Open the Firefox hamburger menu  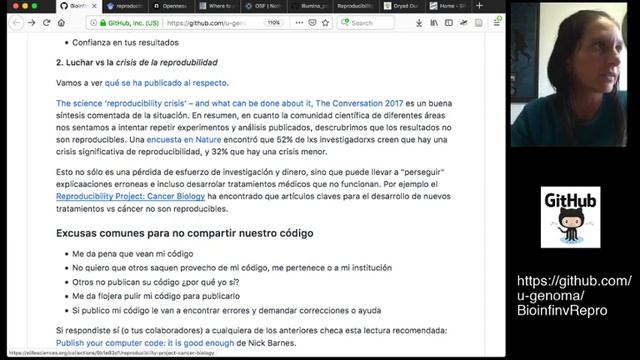[497, 23]
